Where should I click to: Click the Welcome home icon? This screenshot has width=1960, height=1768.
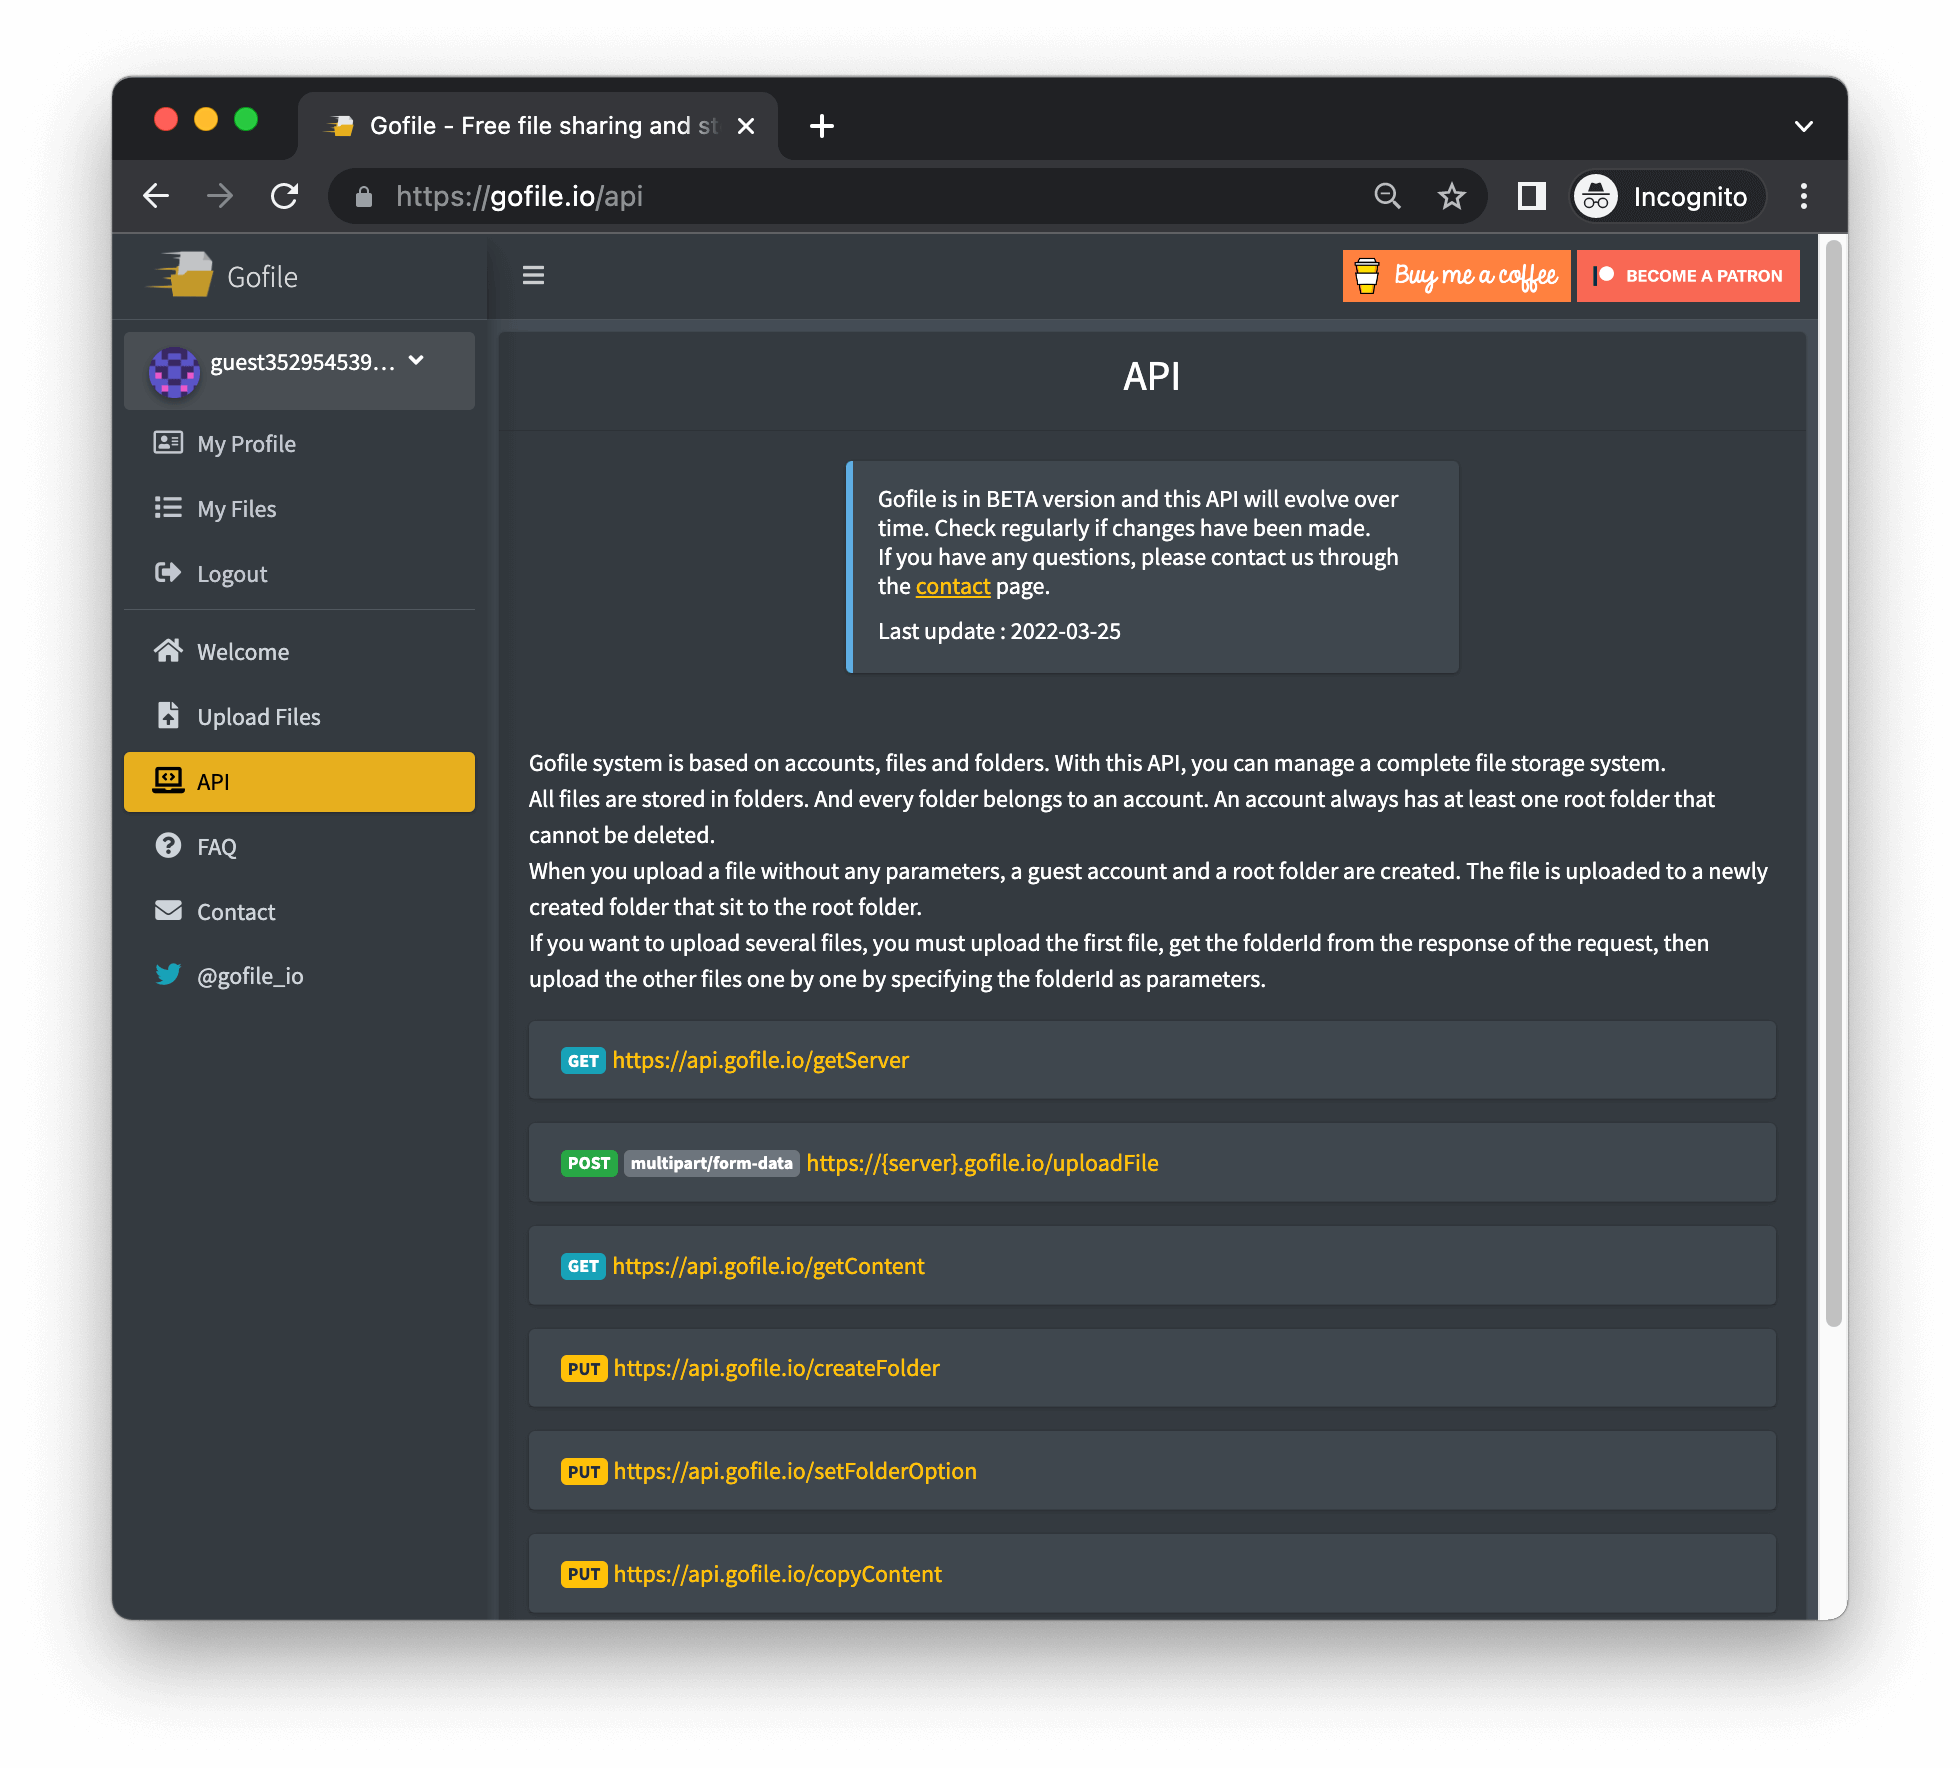[168, 651]
